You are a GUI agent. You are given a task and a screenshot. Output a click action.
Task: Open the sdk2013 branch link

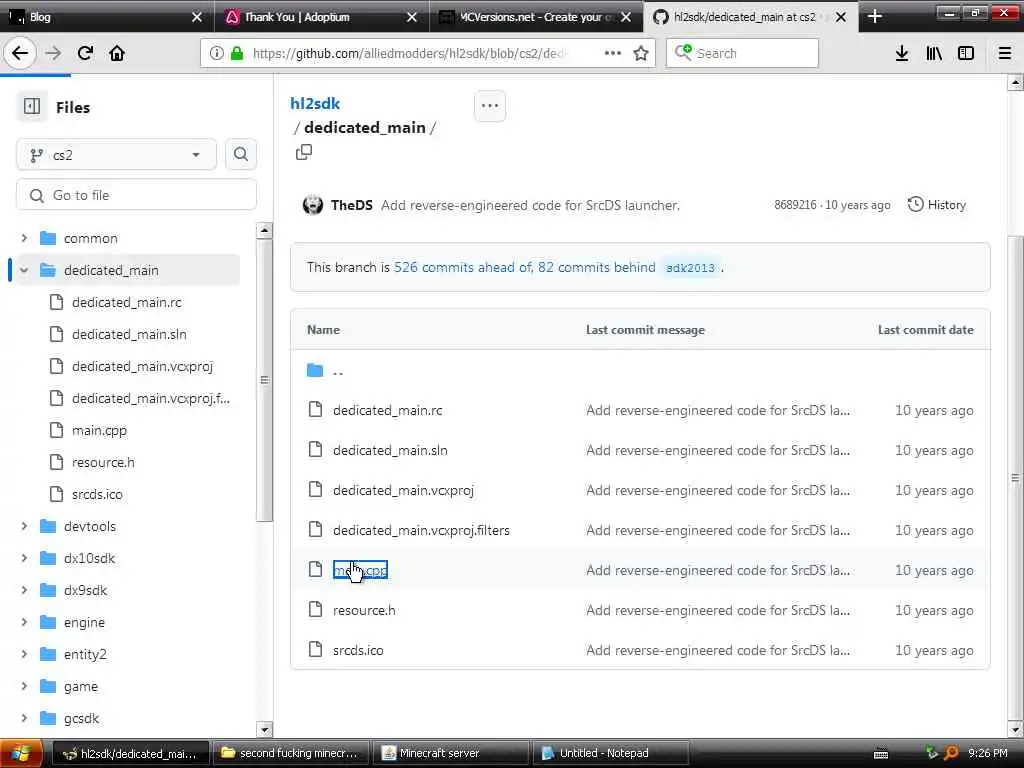tap(690, 268)
